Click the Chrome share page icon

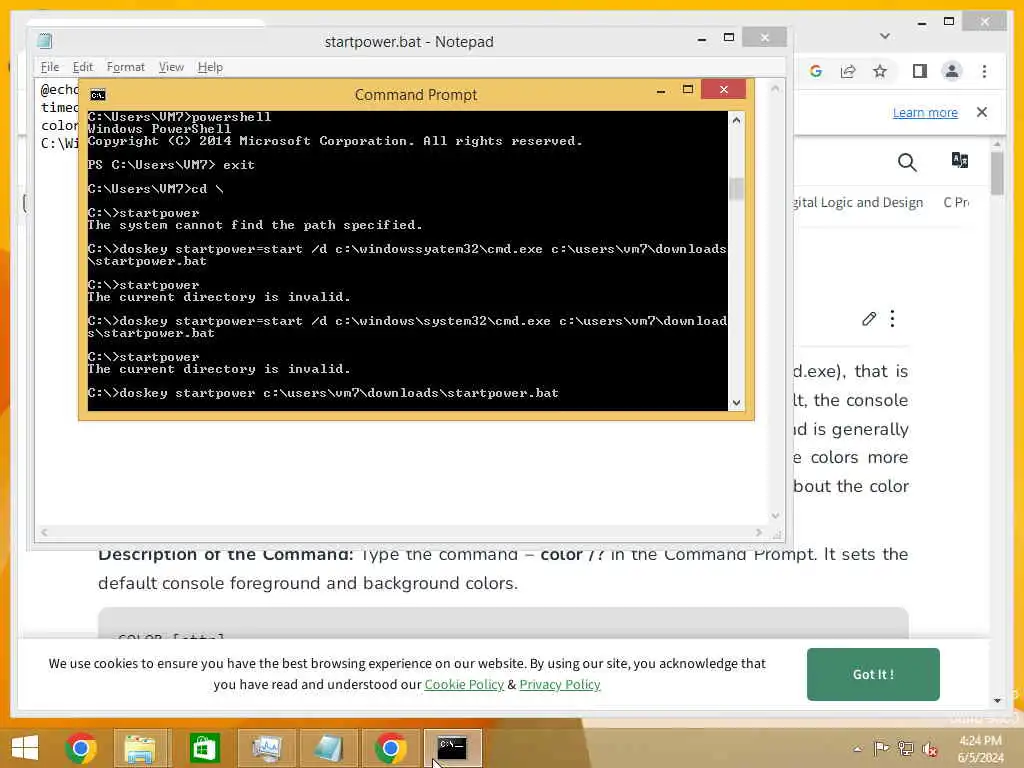848,71
